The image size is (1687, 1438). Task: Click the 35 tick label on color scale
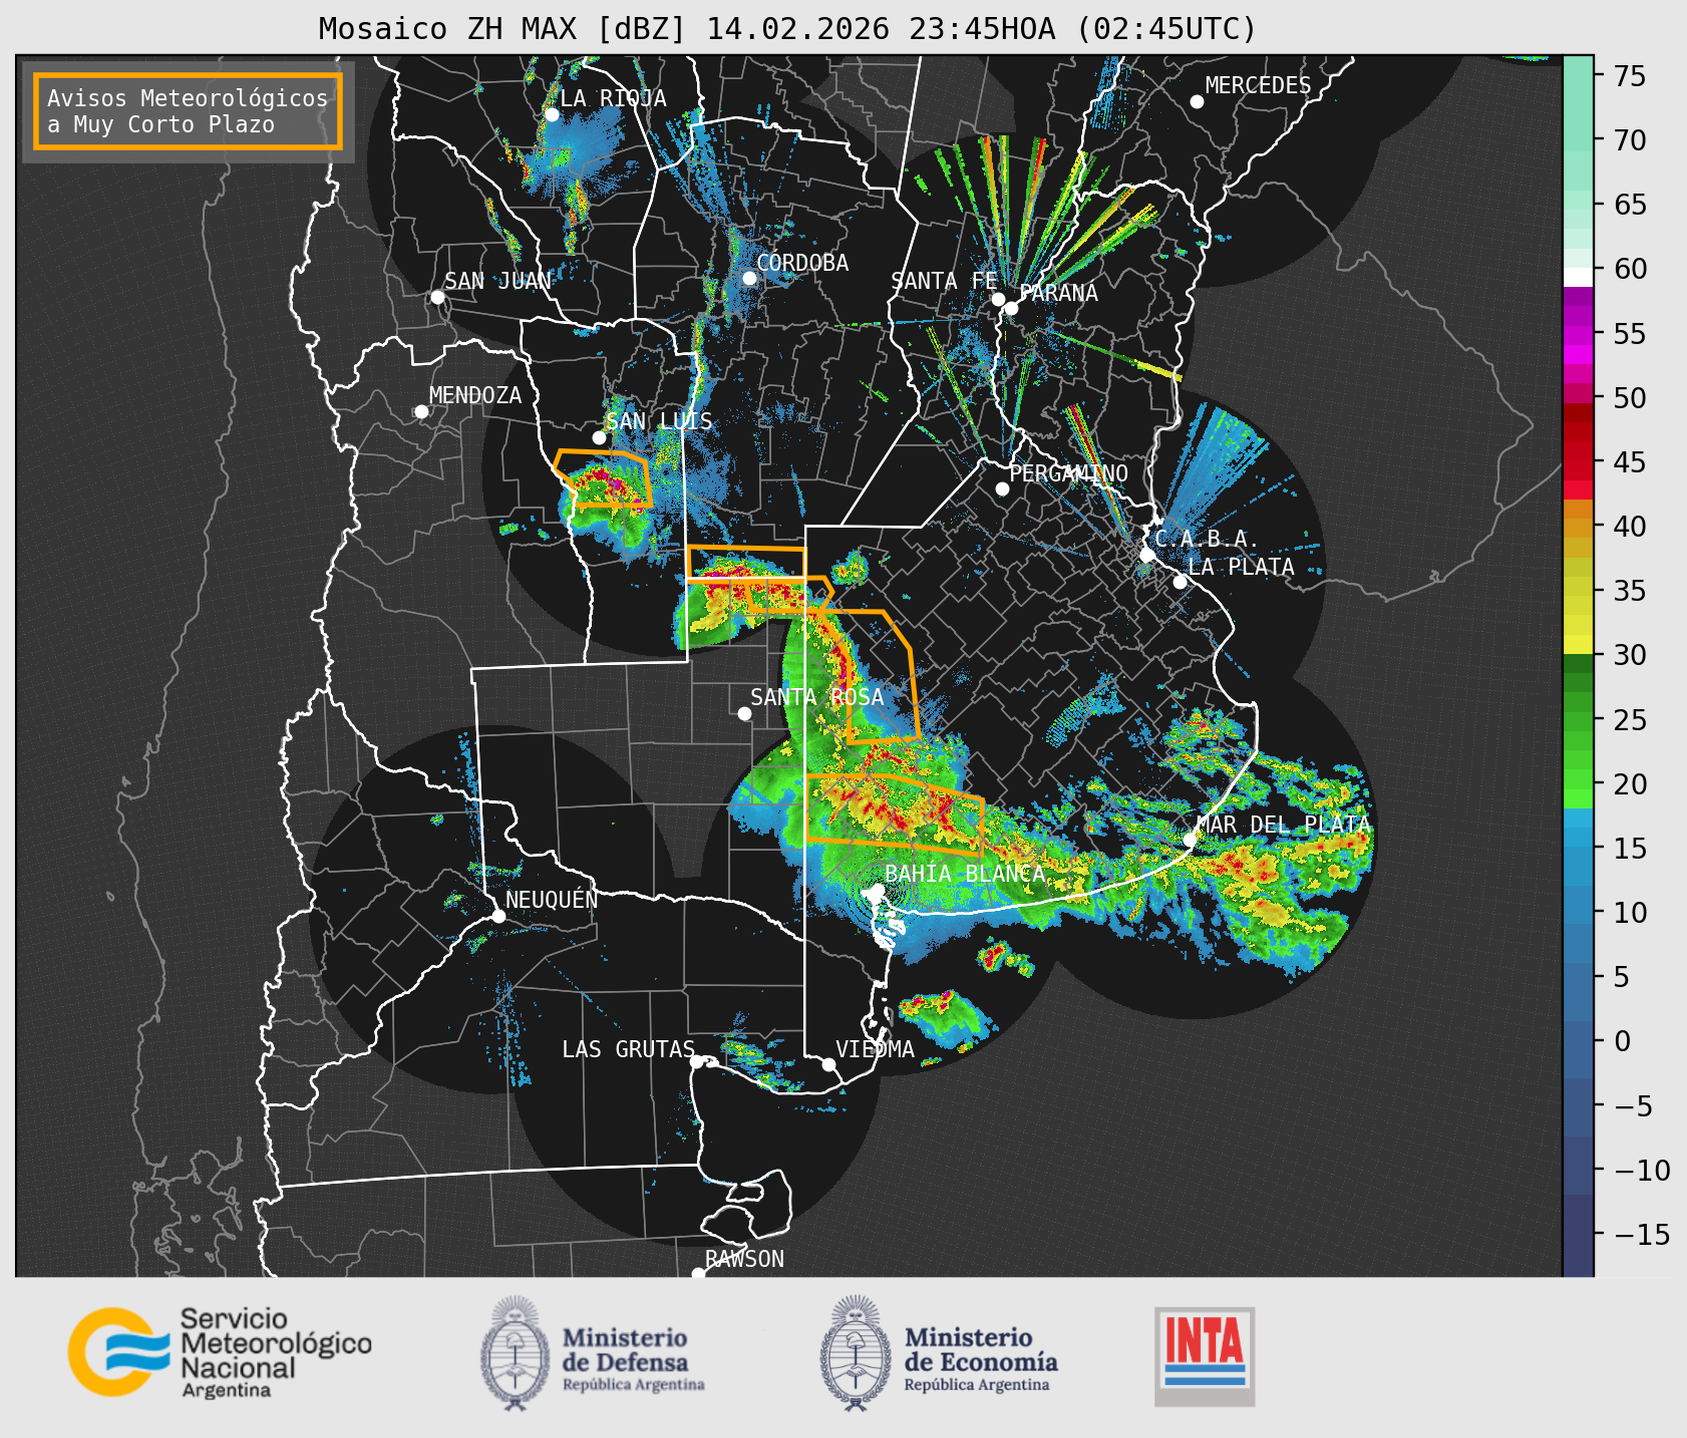click(x=1629, y=591)
